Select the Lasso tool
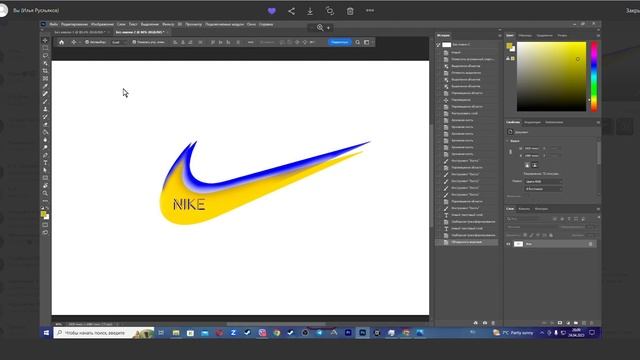Image resolution: width=640 pixels, height=360 pixels. [x=45, y=56]
